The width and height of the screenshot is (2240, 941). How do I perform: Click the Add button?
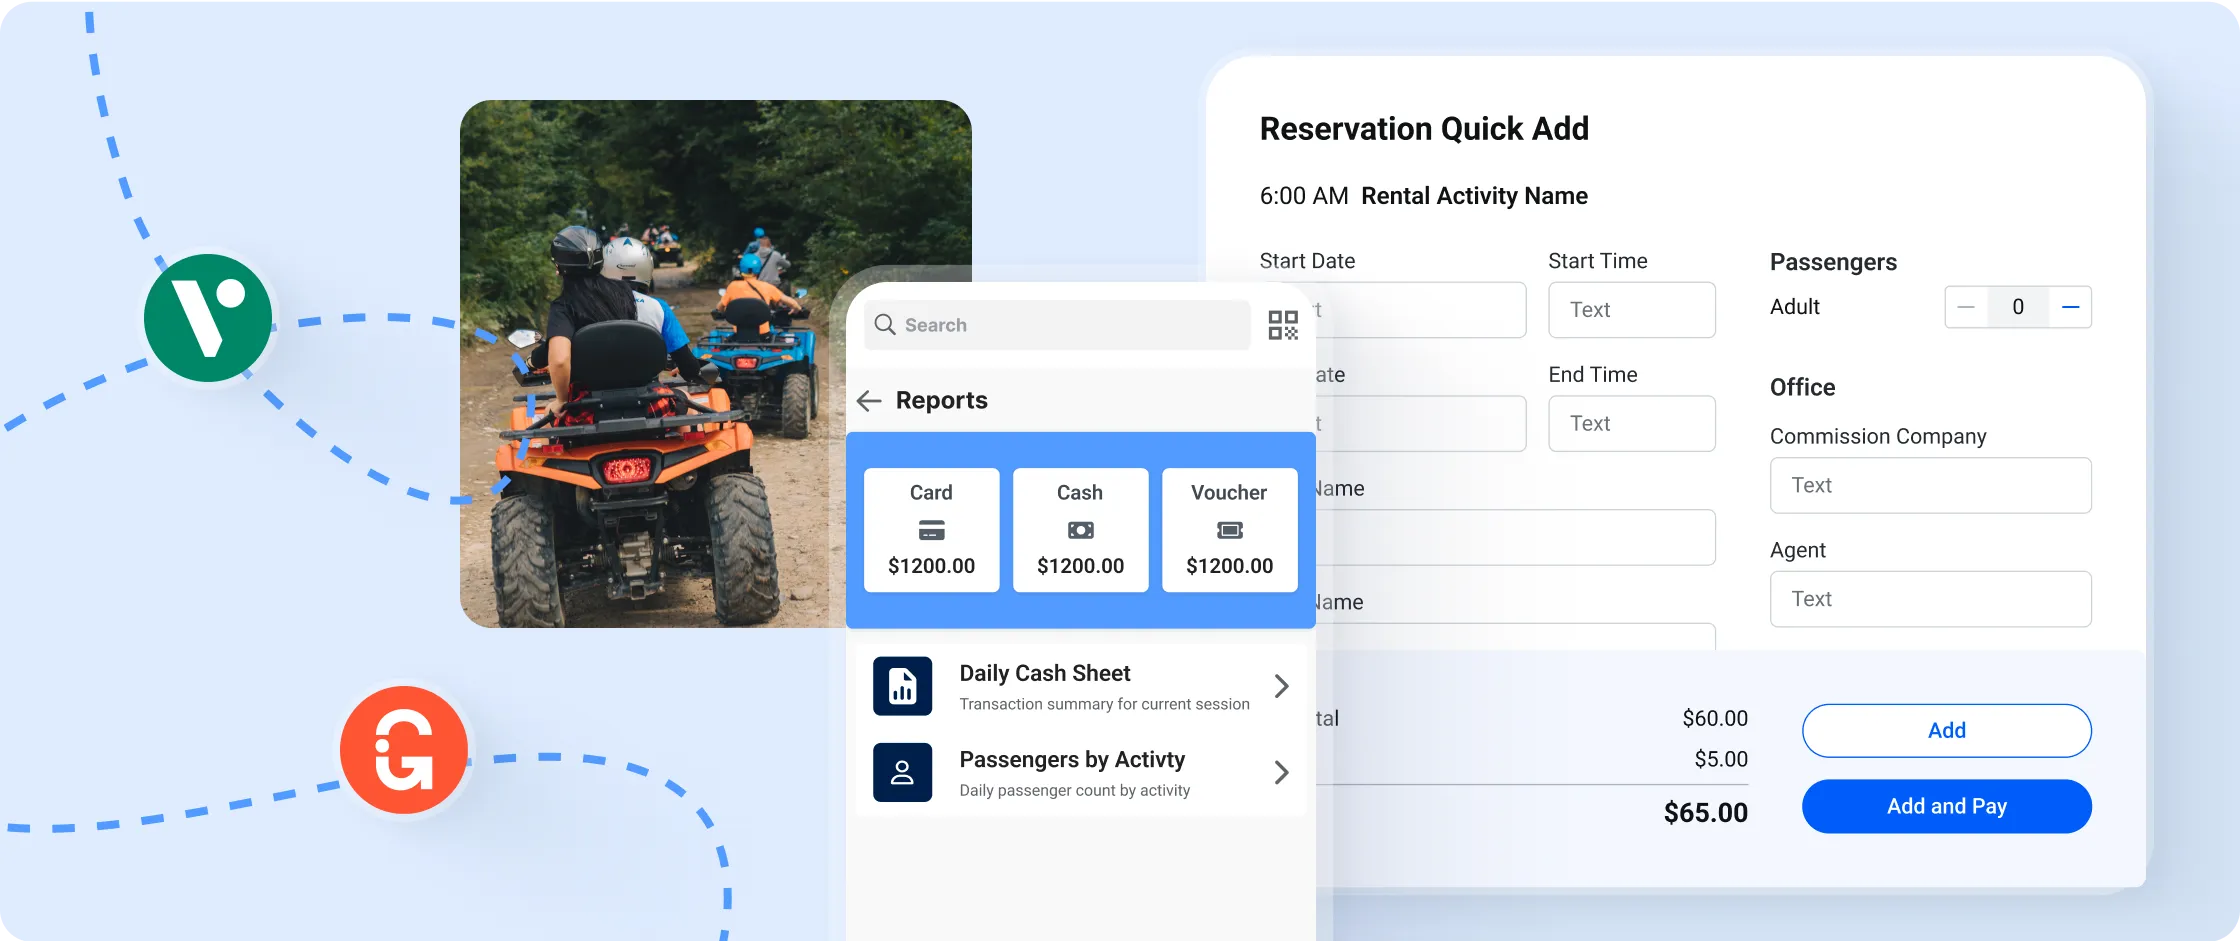point(1945,730)
